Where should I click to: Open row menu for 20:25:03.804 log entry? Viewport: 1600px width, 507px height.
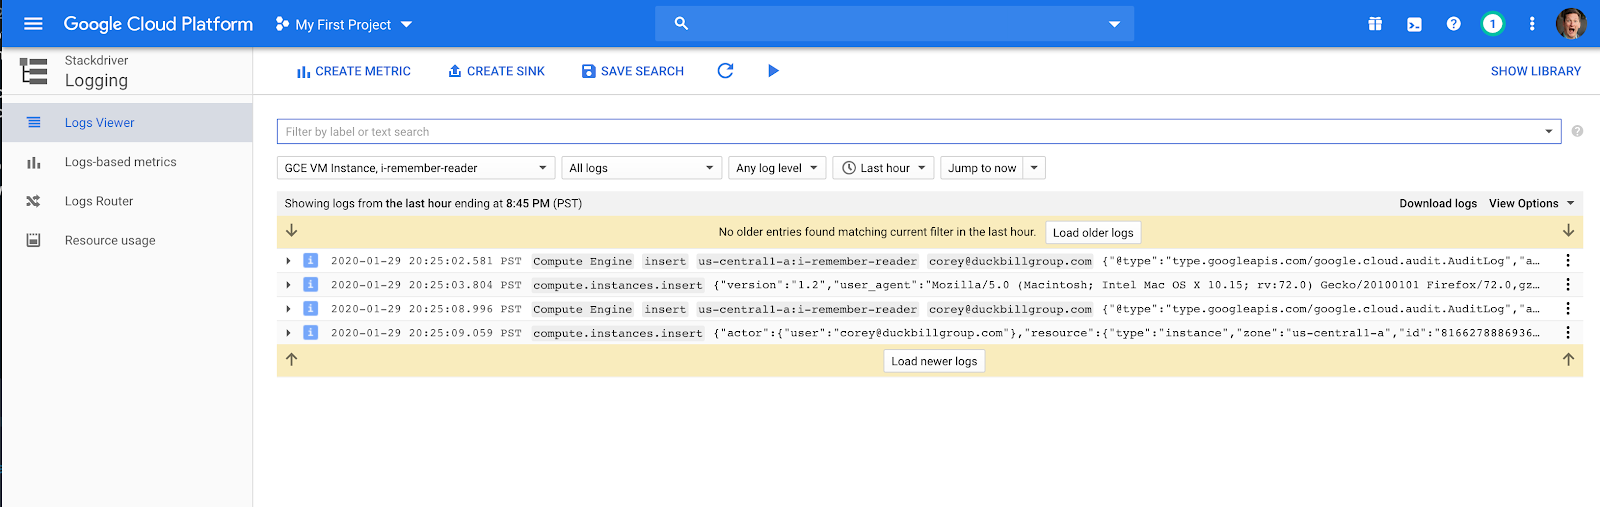pos(1567,285)
